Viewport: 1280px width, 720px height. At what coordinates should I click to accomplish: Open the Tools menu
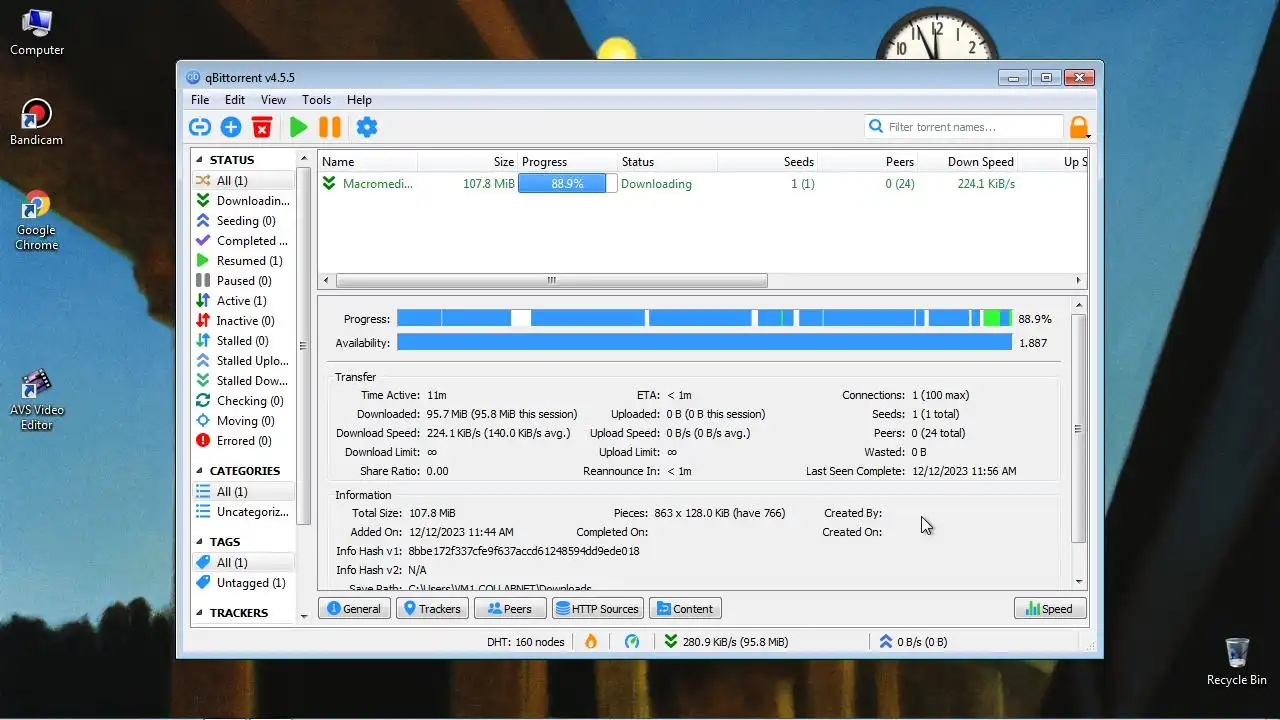click(316, 100)
